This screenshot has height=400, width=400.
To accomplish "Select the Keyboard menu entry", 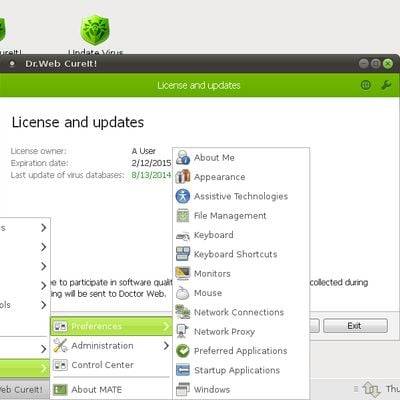I will click(x=241, y=235).
